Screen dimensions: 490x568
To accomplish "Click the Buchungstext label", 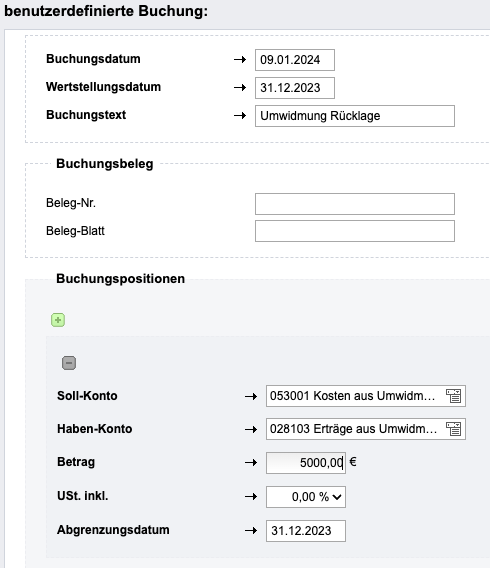I will (x=86, y=115).
